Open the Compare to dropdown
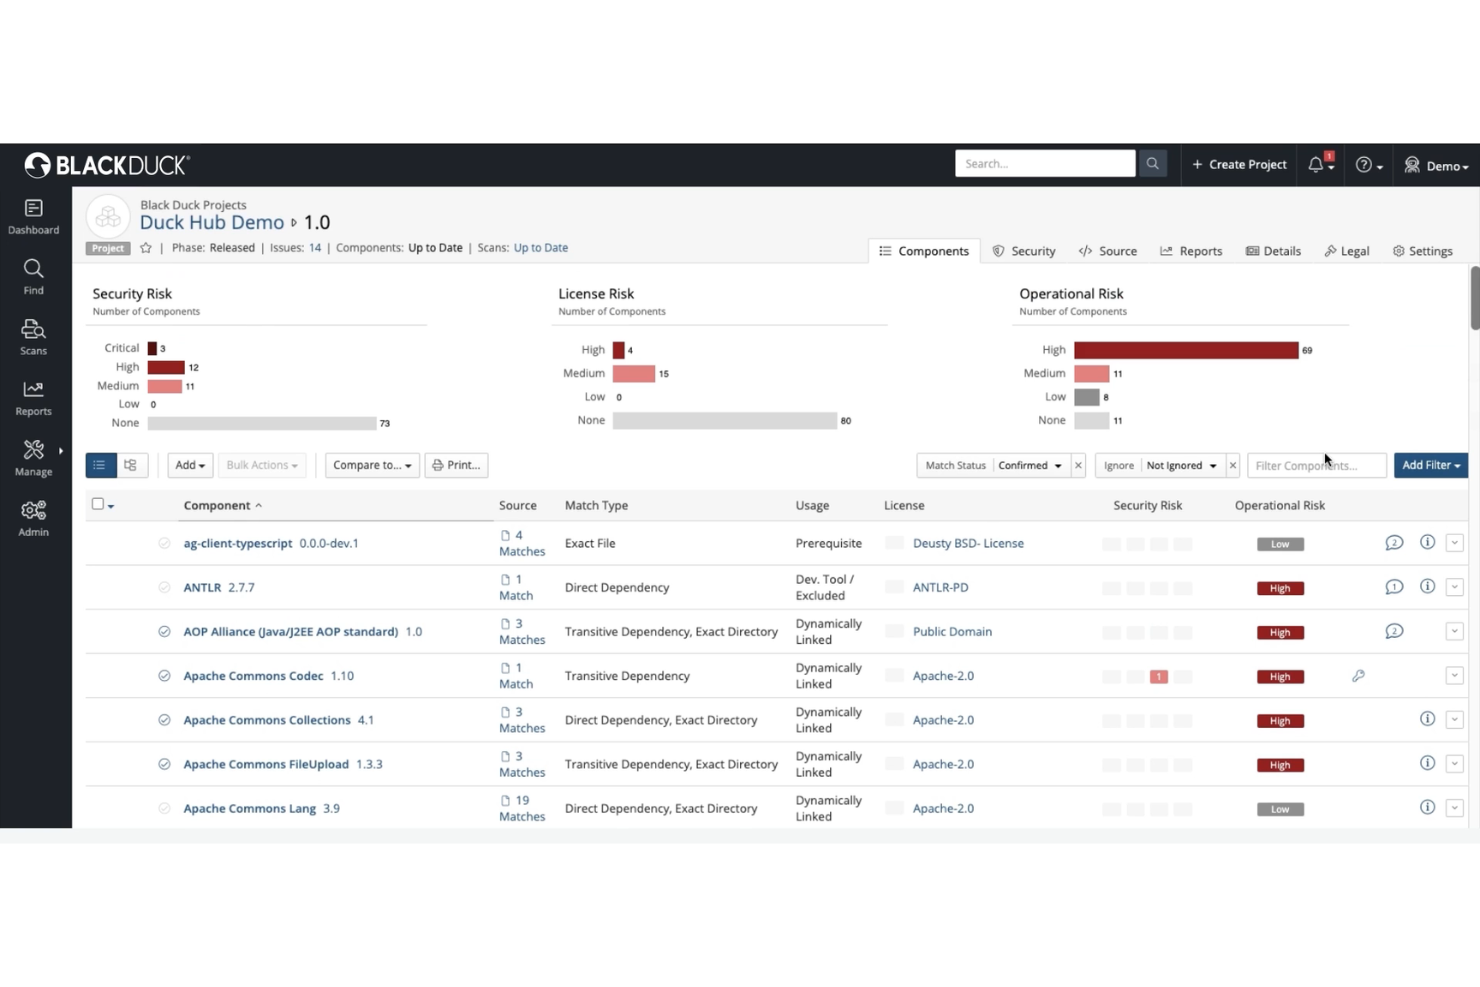This screenshot has height=987, width=1480. point(372,465)
